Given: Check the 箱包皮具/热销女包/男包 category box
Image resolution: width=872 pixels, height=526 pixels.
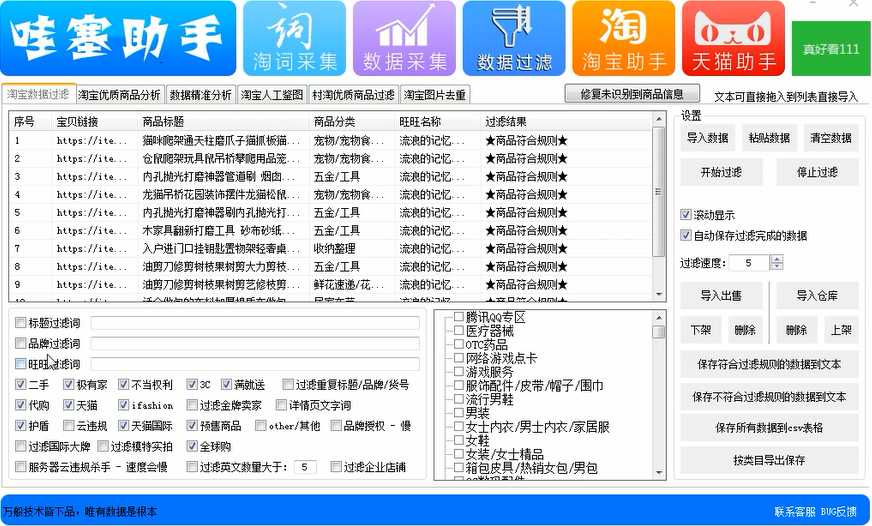Looking at the screenshot, I should click(459, 468).
